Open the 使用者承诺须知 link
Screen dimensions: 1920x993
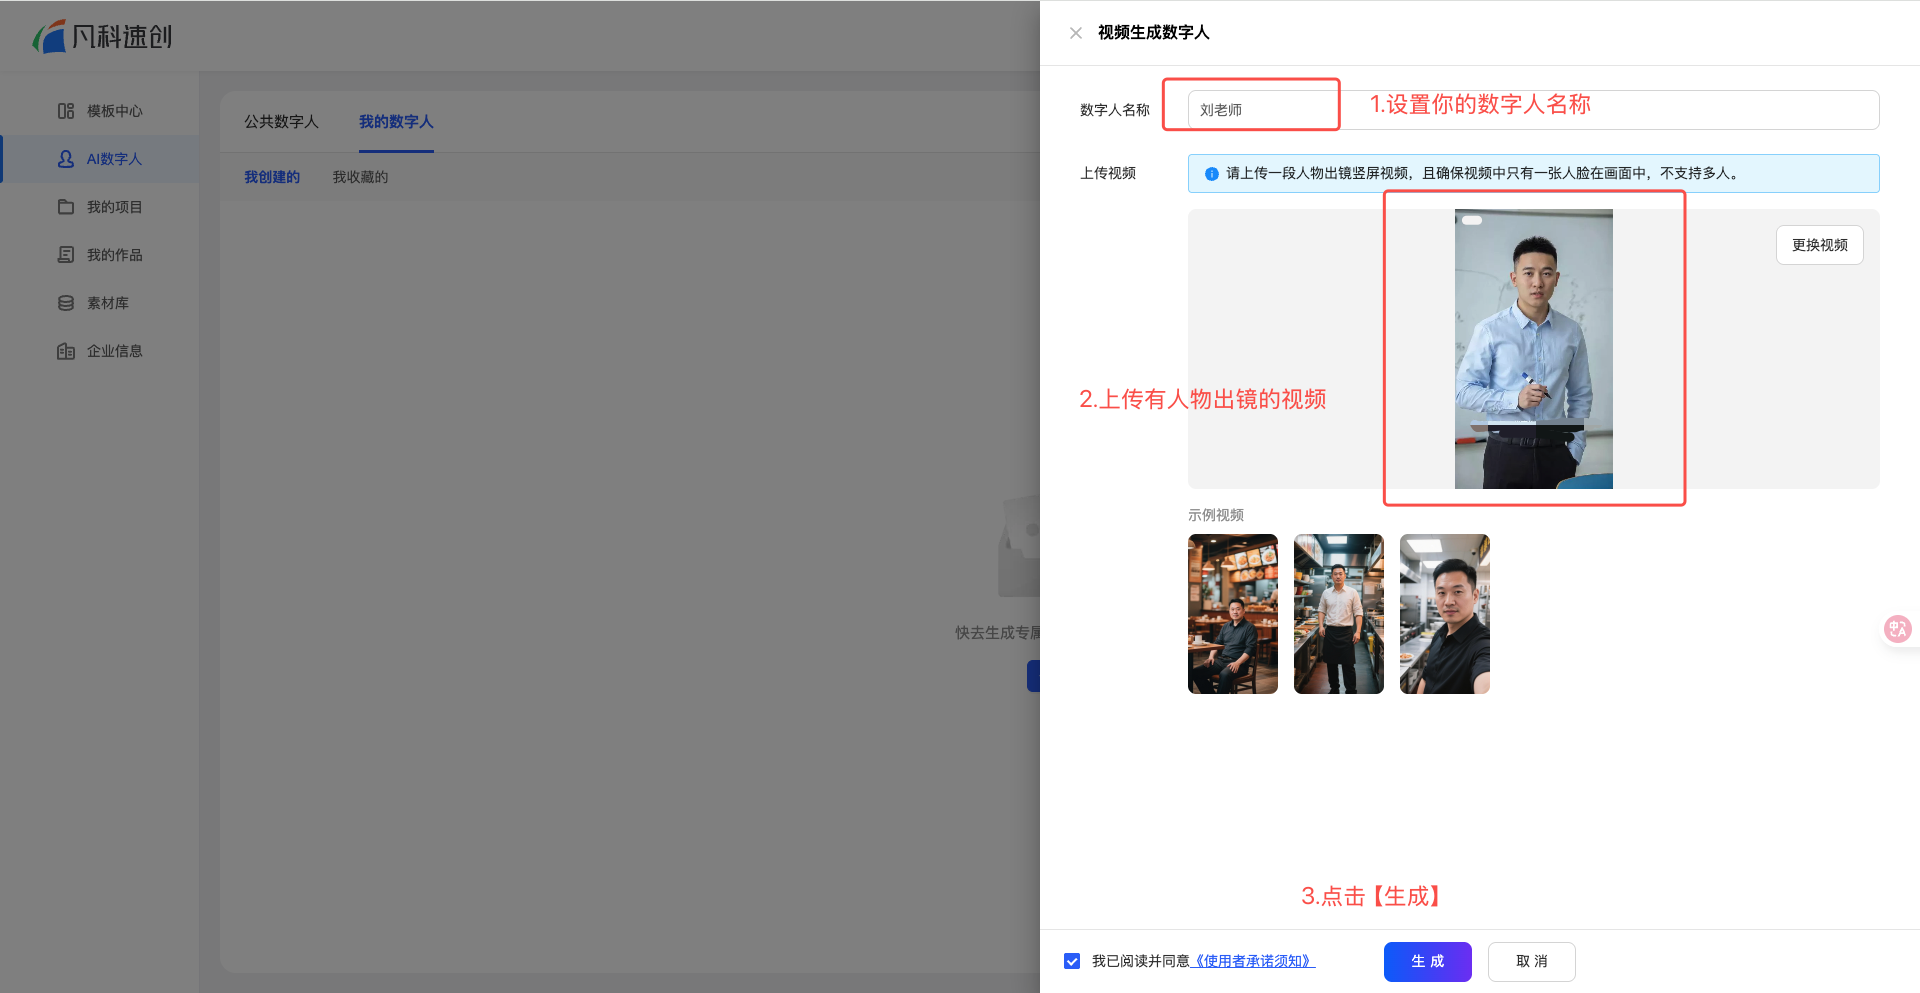click(x=1253, y=961)
